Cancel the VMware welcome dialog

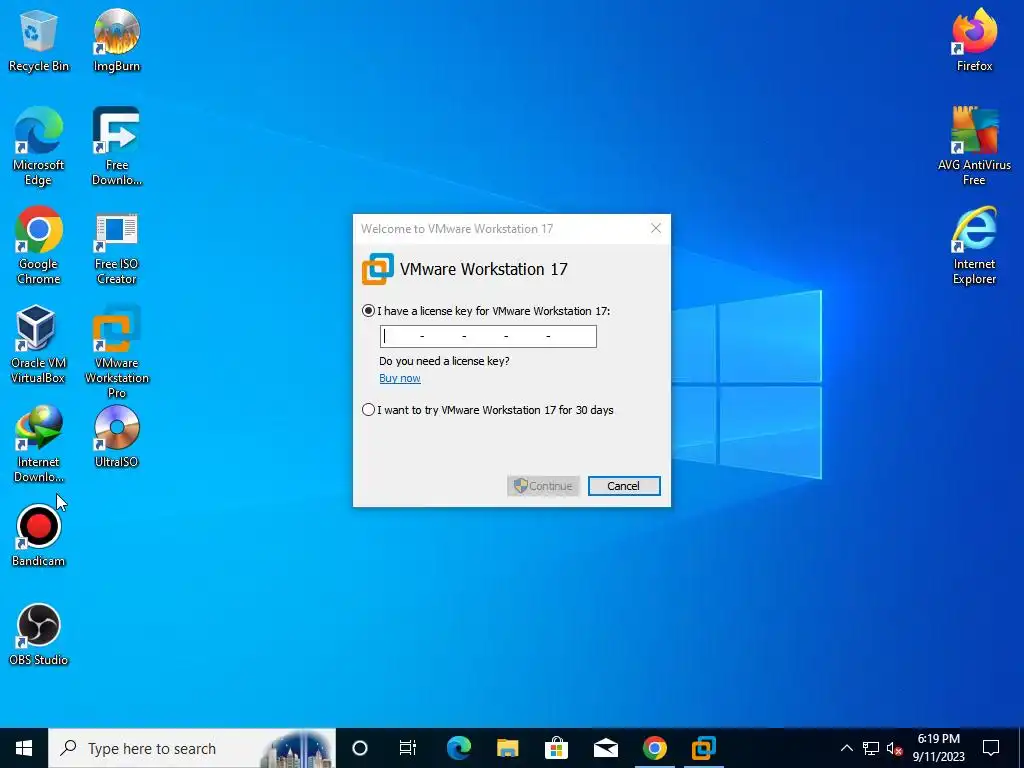coord(624,486)
